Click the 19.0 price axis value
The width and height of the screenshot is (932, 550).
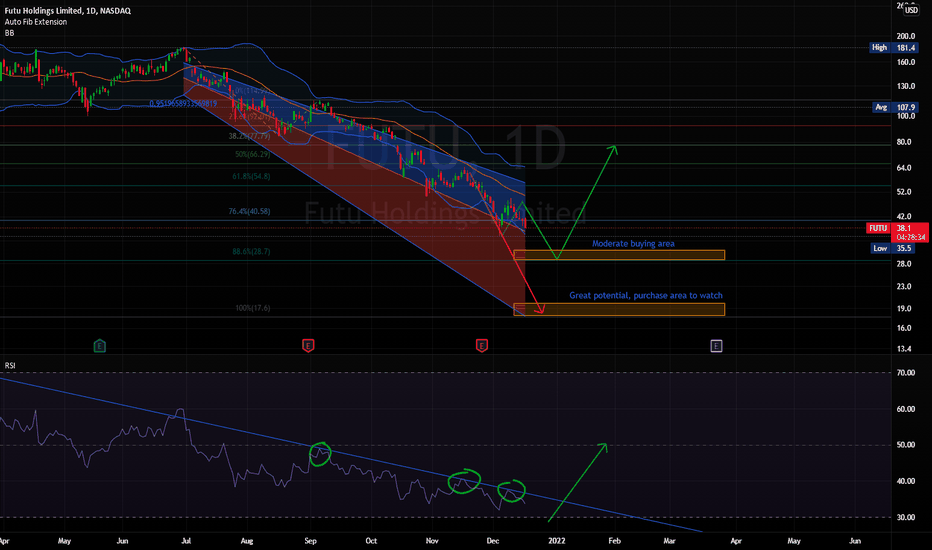[x=904, y=309]
